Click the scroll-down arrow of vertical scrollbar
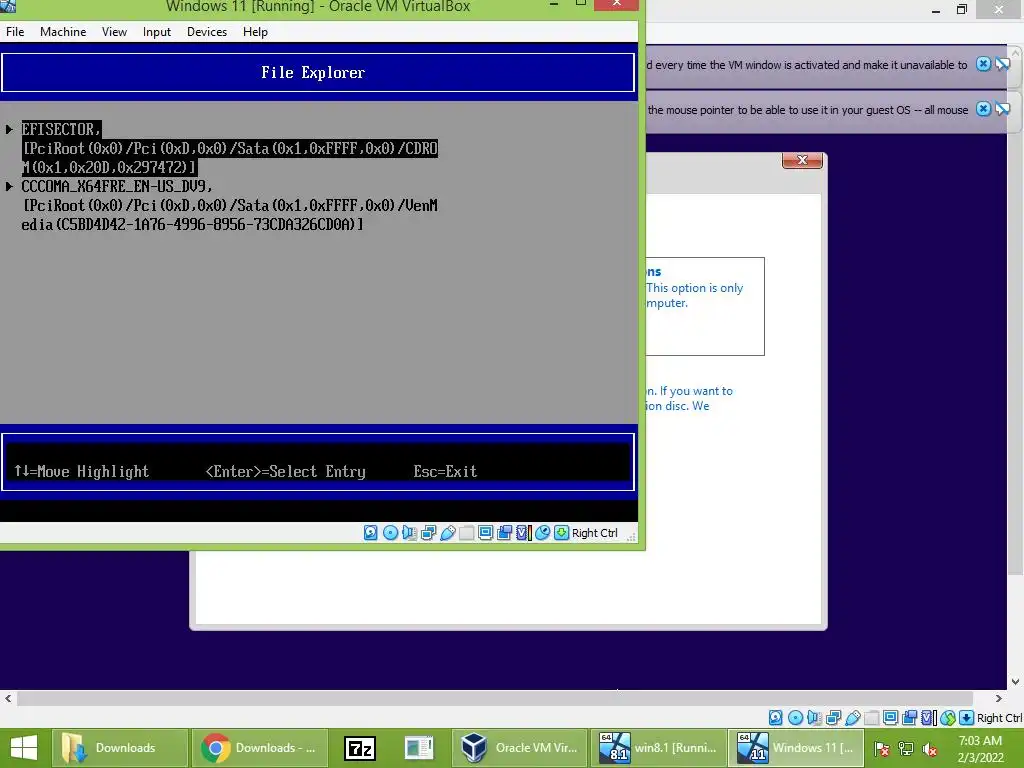 coord(1016,682)
